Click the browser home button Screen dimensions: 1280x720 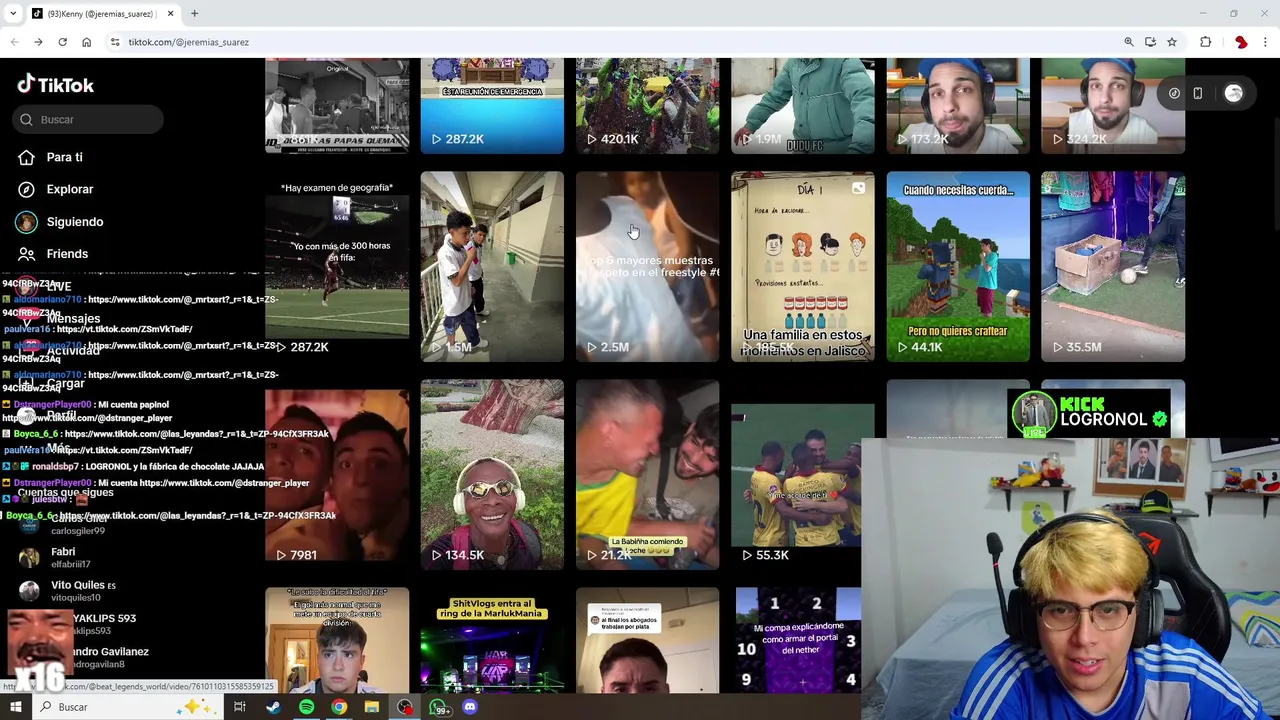[x=86, y=42]
